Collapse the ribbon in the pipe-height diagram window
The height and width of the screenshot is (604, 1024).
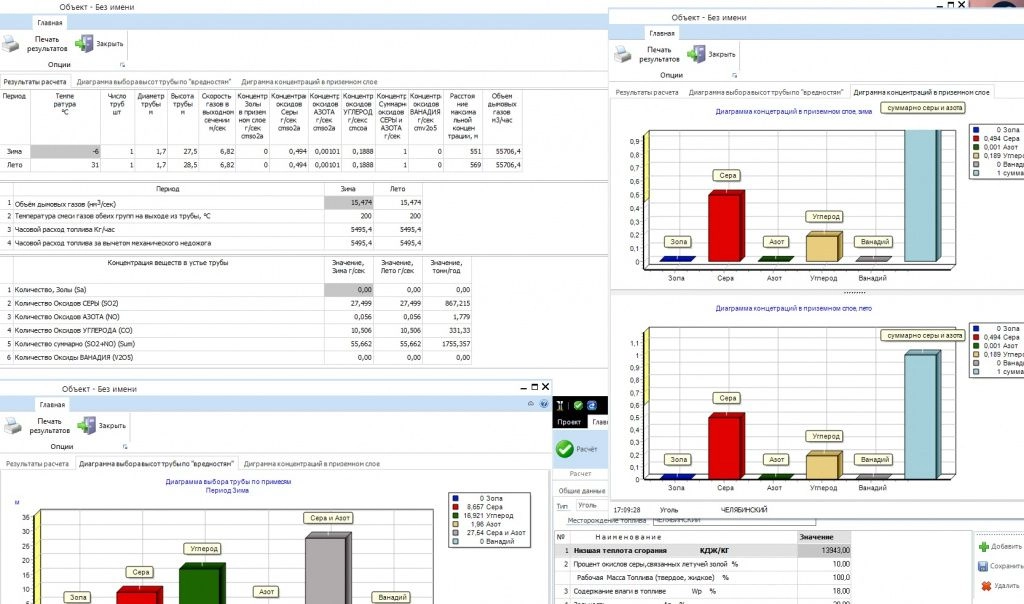pos(531,404)
